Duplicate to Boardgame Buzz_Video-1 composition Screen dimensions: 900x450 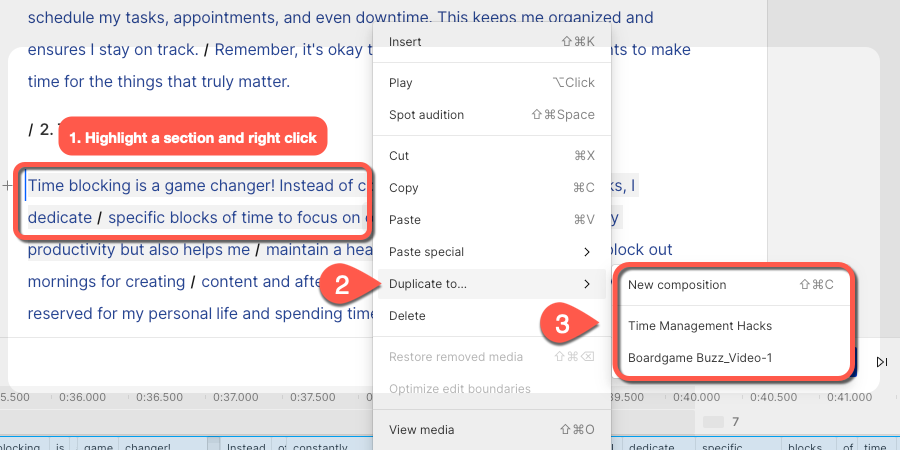(x=731, y=358)
